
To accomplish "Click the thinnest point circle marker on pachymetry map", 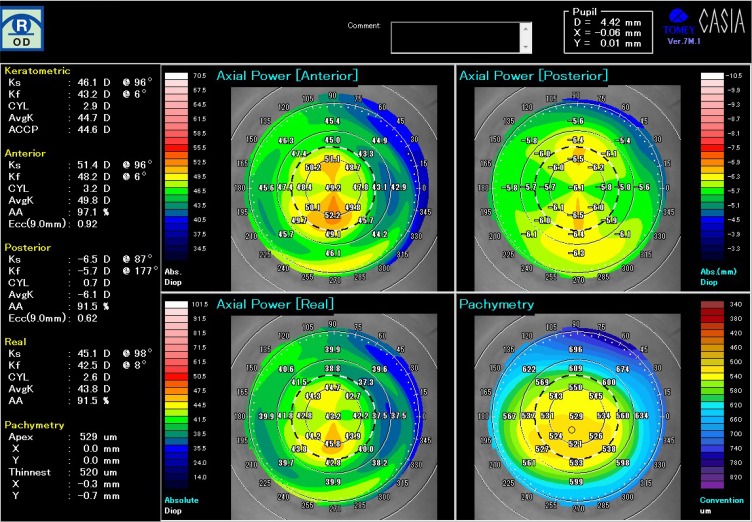I will 571,430.
